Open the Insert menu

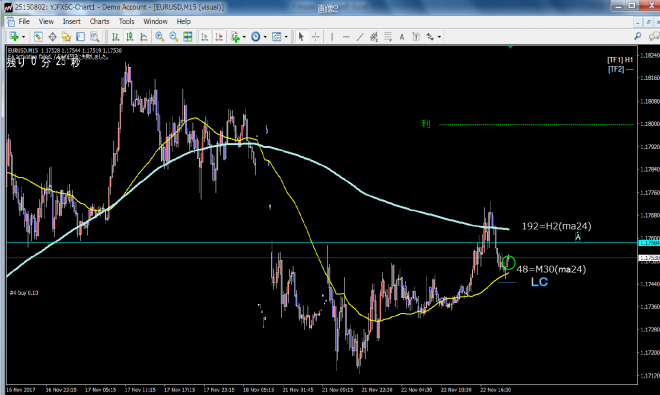pyautogui.click(x=72, y=21)
